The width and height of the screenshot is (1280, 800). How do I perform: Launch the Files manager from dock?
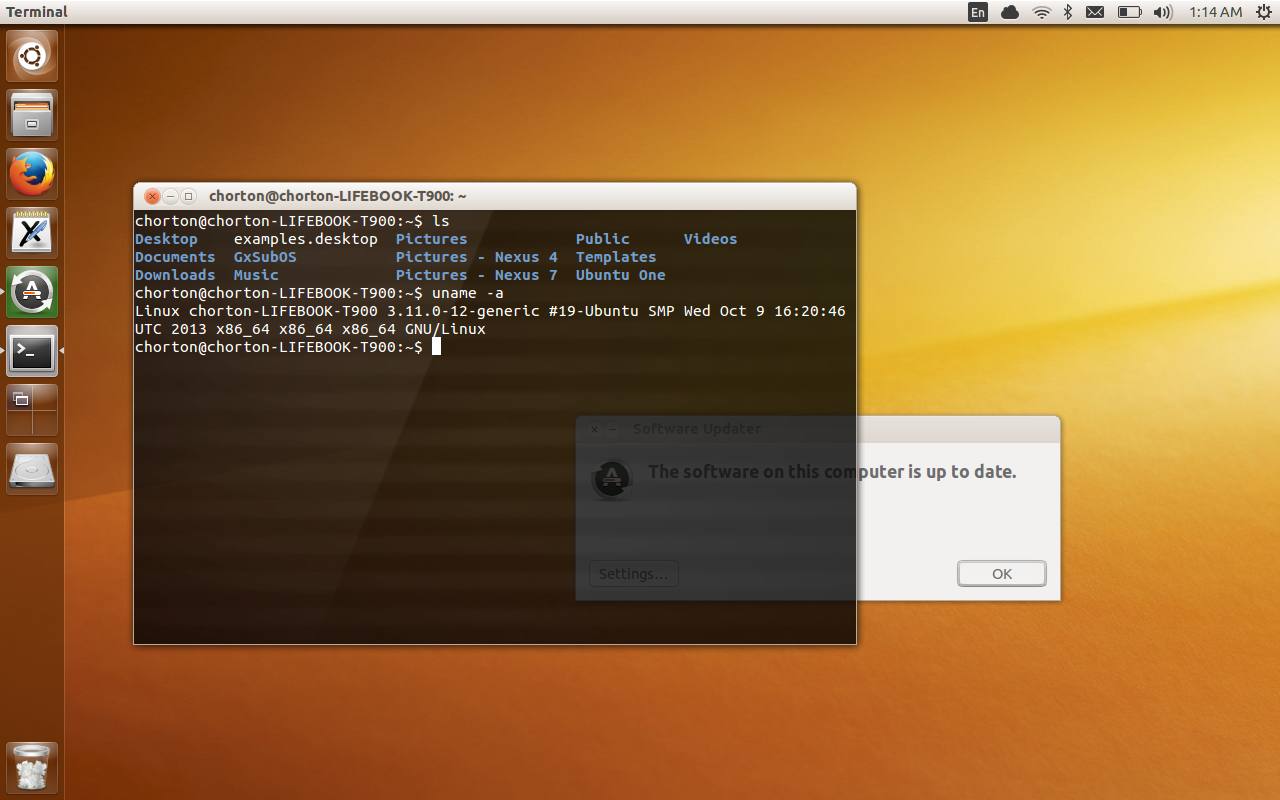pyautogui.click(x=32, y=115)
